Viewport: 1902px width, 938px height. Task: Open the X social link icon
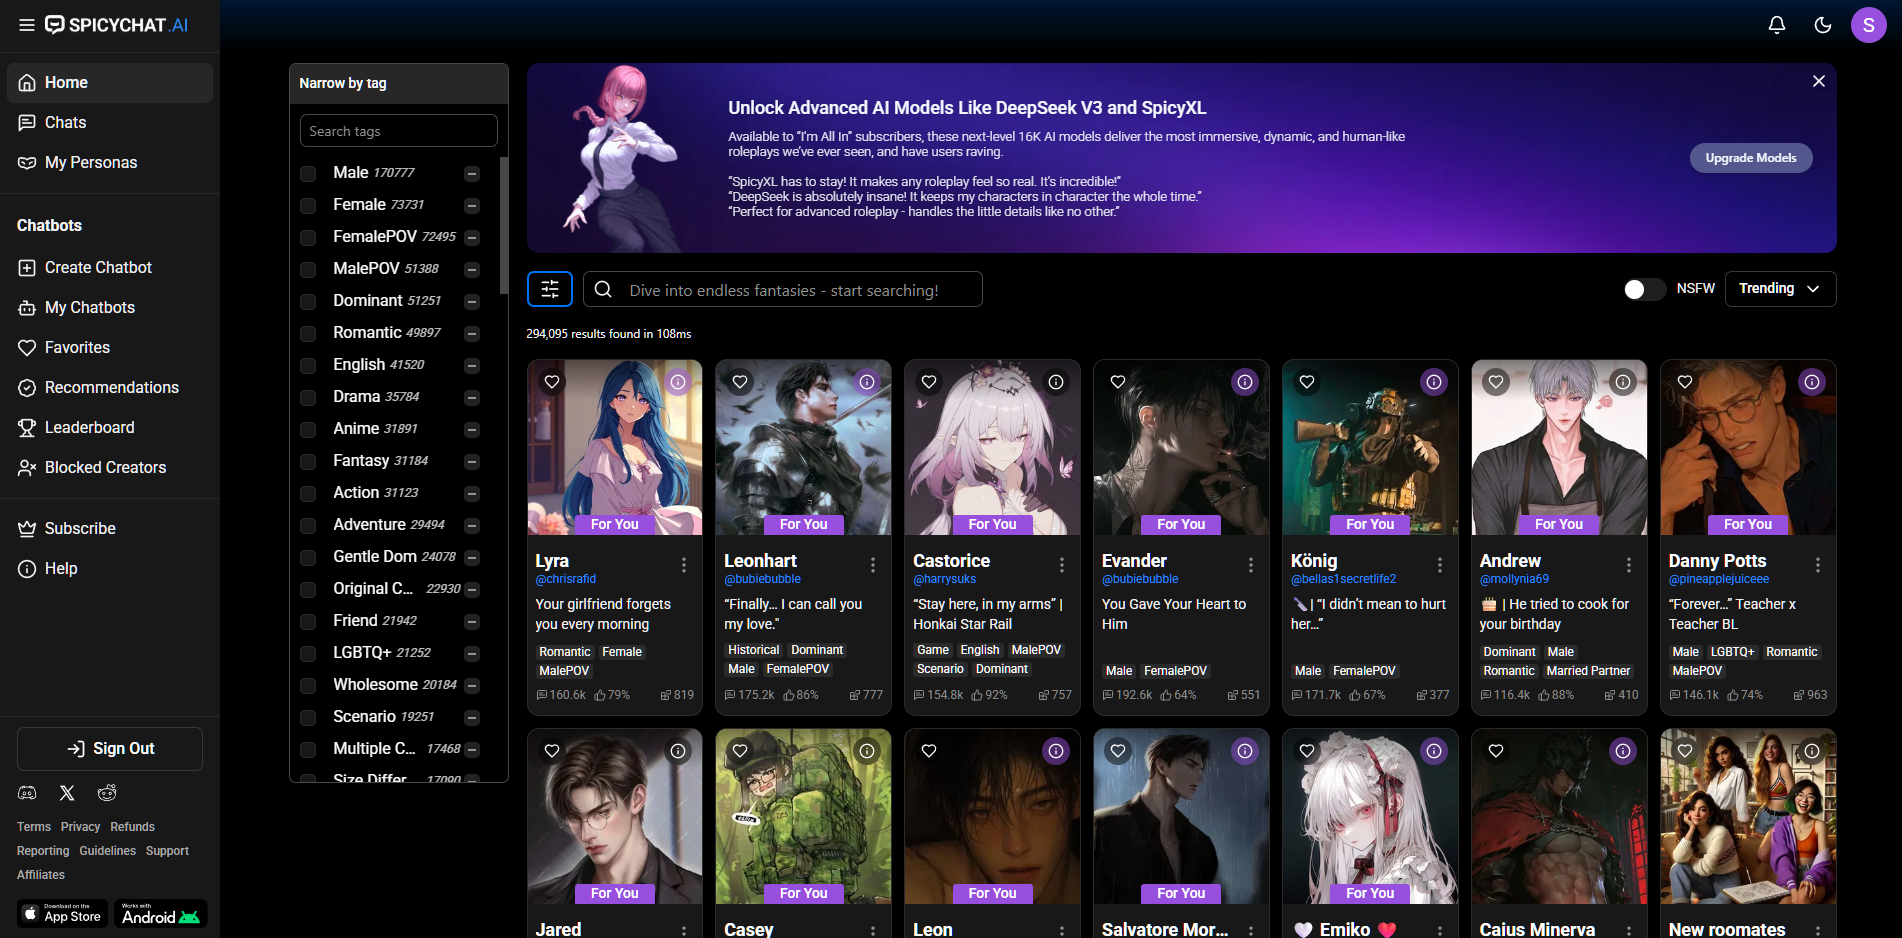click(x=67, y=793)
